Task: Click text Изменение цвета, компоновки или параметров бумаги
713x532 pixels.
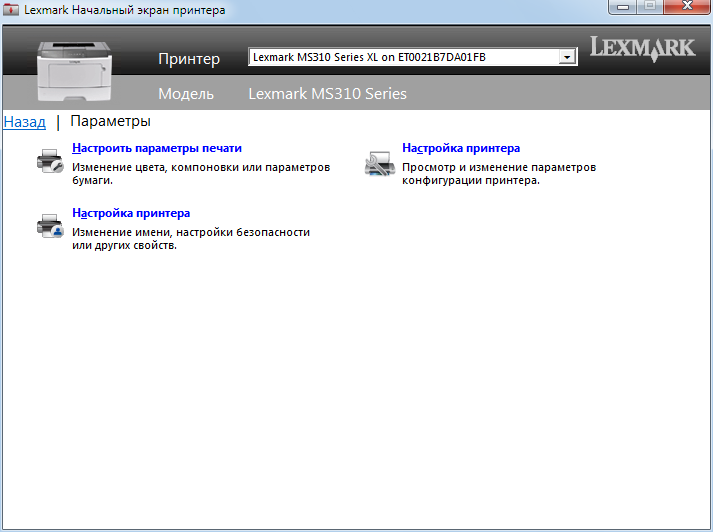Action: pyautogui.click(x=201, y=174)
